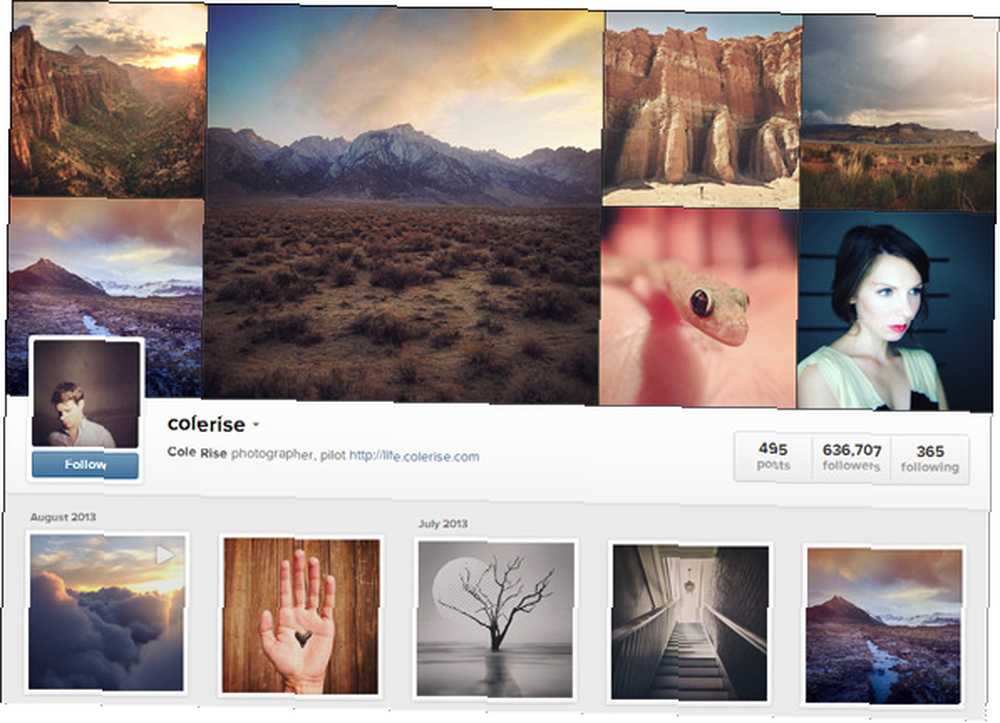Open the life.colerise.com link
Screen dimensions: 1000x723
click(x=414, y=456)
